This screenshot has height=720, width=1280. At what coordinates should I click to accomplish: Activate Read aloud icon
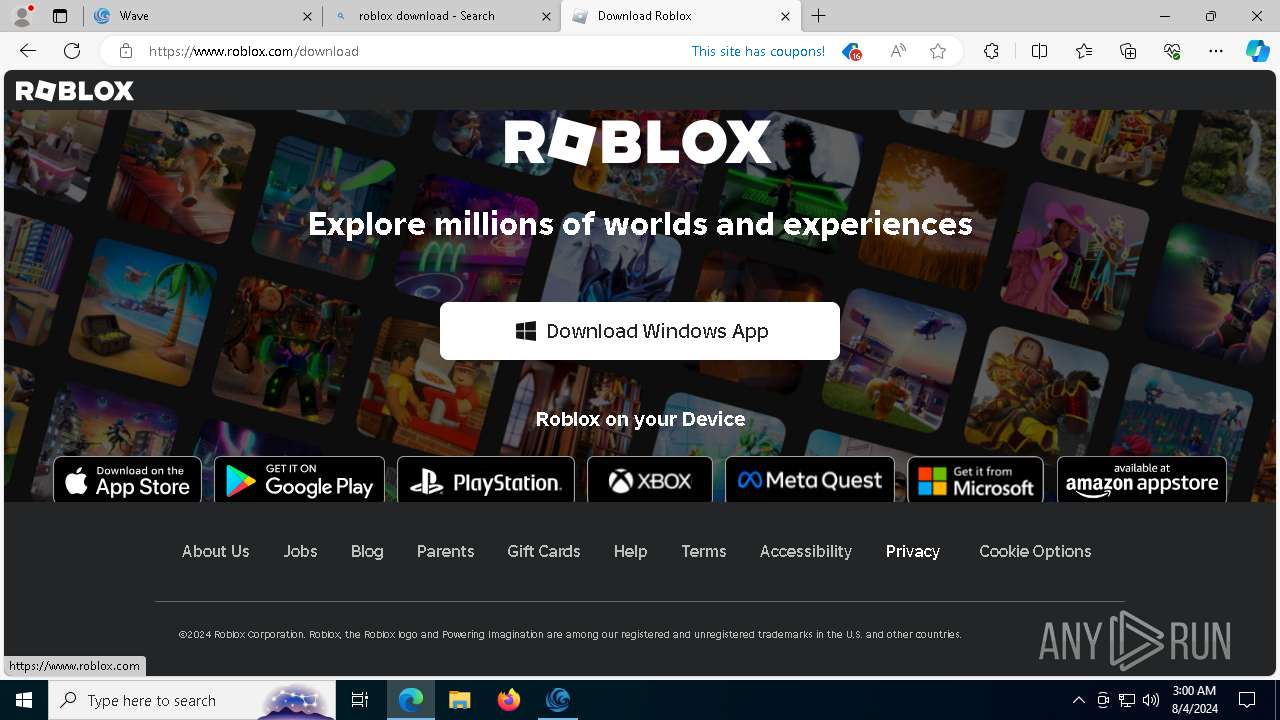tap(898, 51)
